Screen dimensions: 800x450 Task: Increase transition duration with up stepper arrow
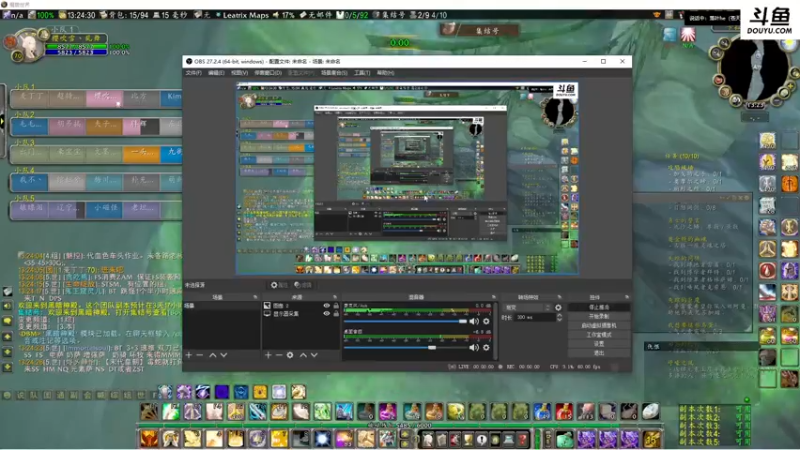[559, 315]
